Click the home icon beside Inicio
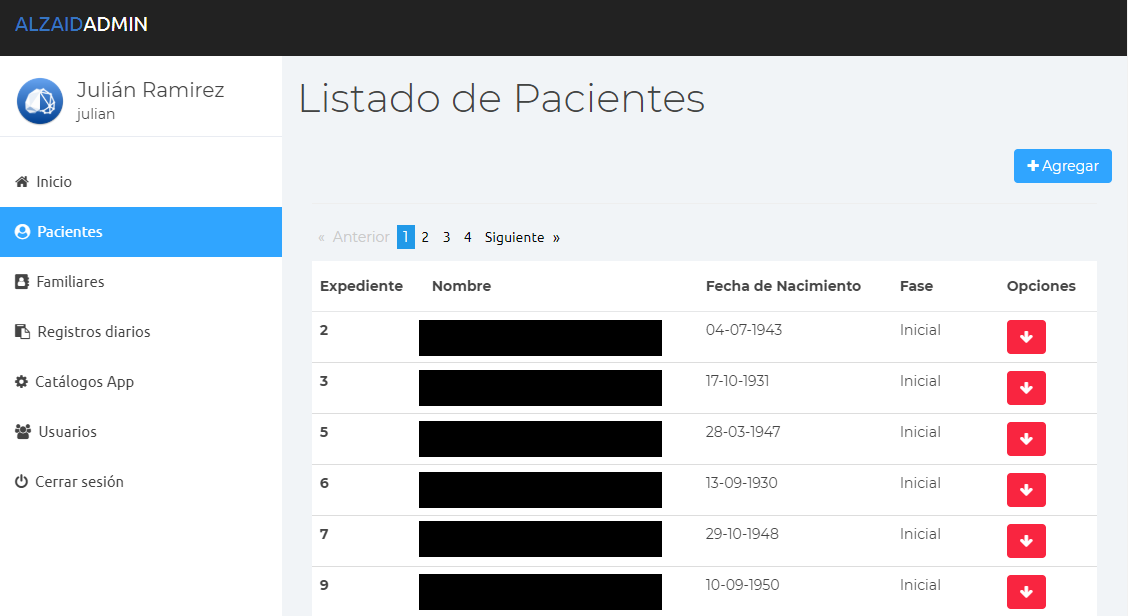1128x616 pixels. point(22,182)
